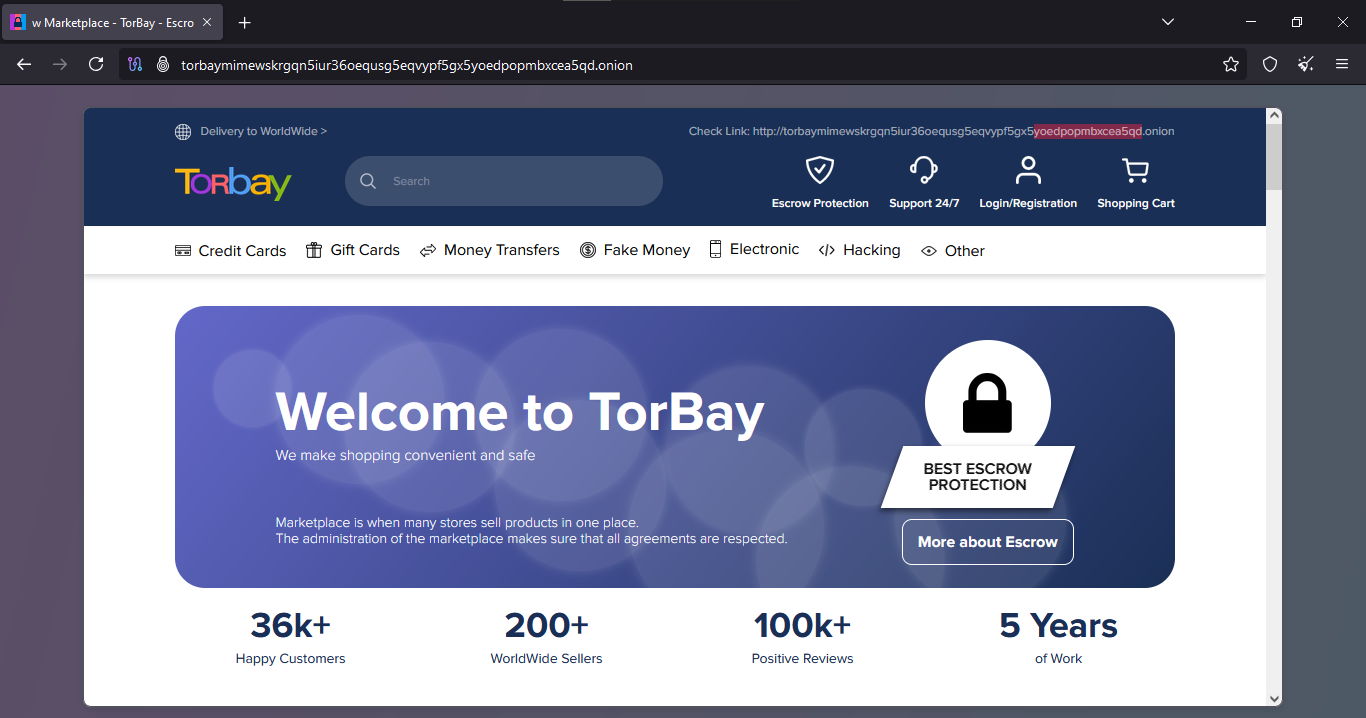1366x718 pixels.
Task: Click the page scrollbar up arrow
Action: (x=1274, y=116)
